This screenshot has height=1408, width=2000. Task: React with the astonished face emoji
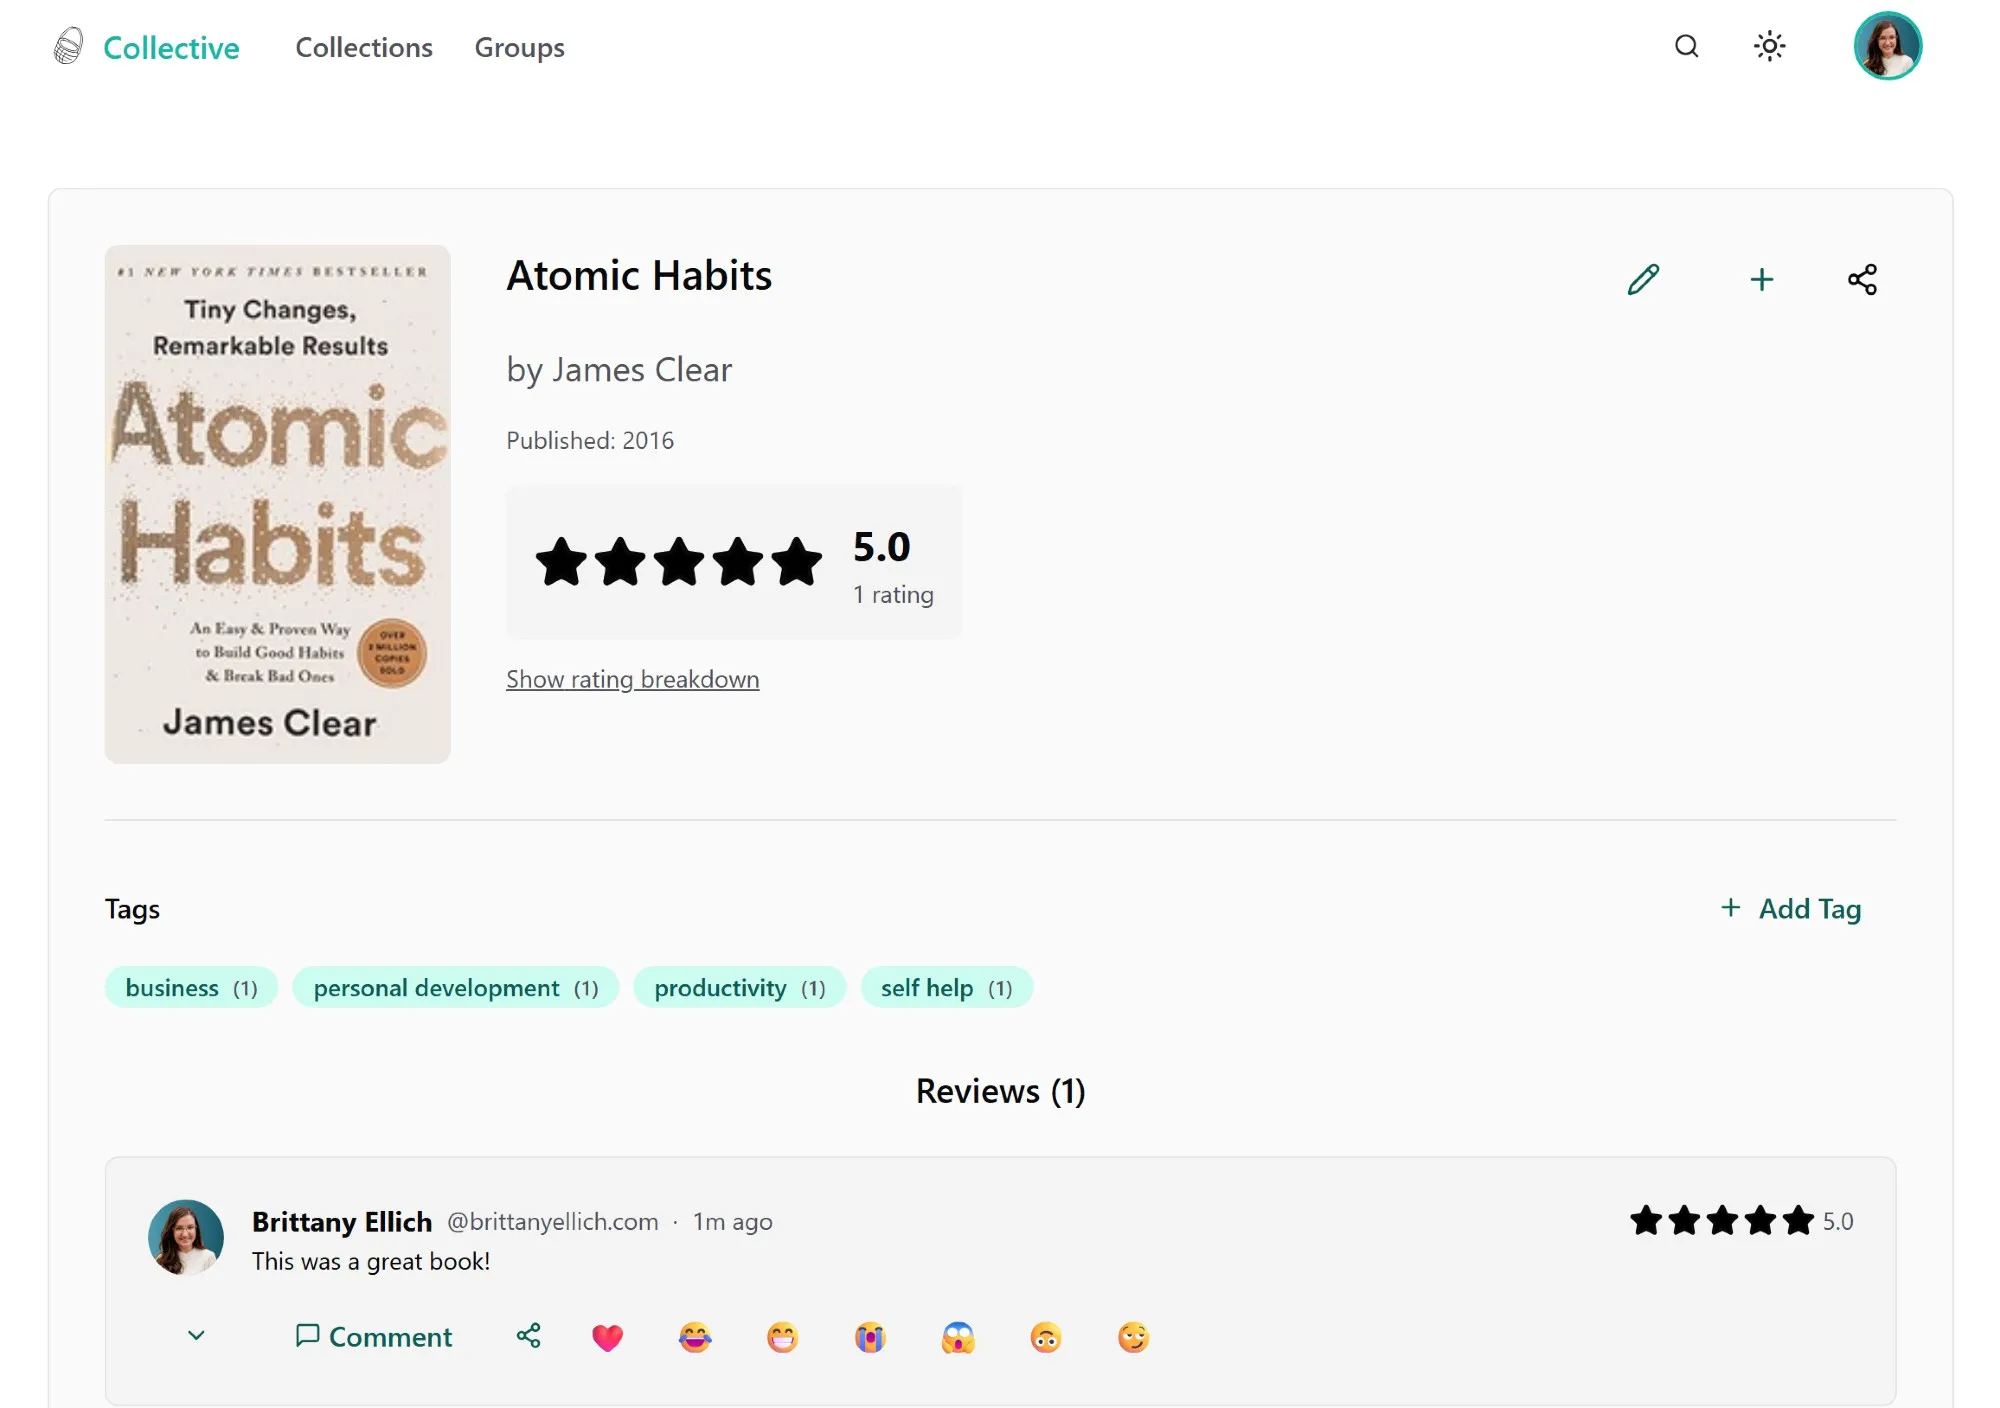(959, 1337)
